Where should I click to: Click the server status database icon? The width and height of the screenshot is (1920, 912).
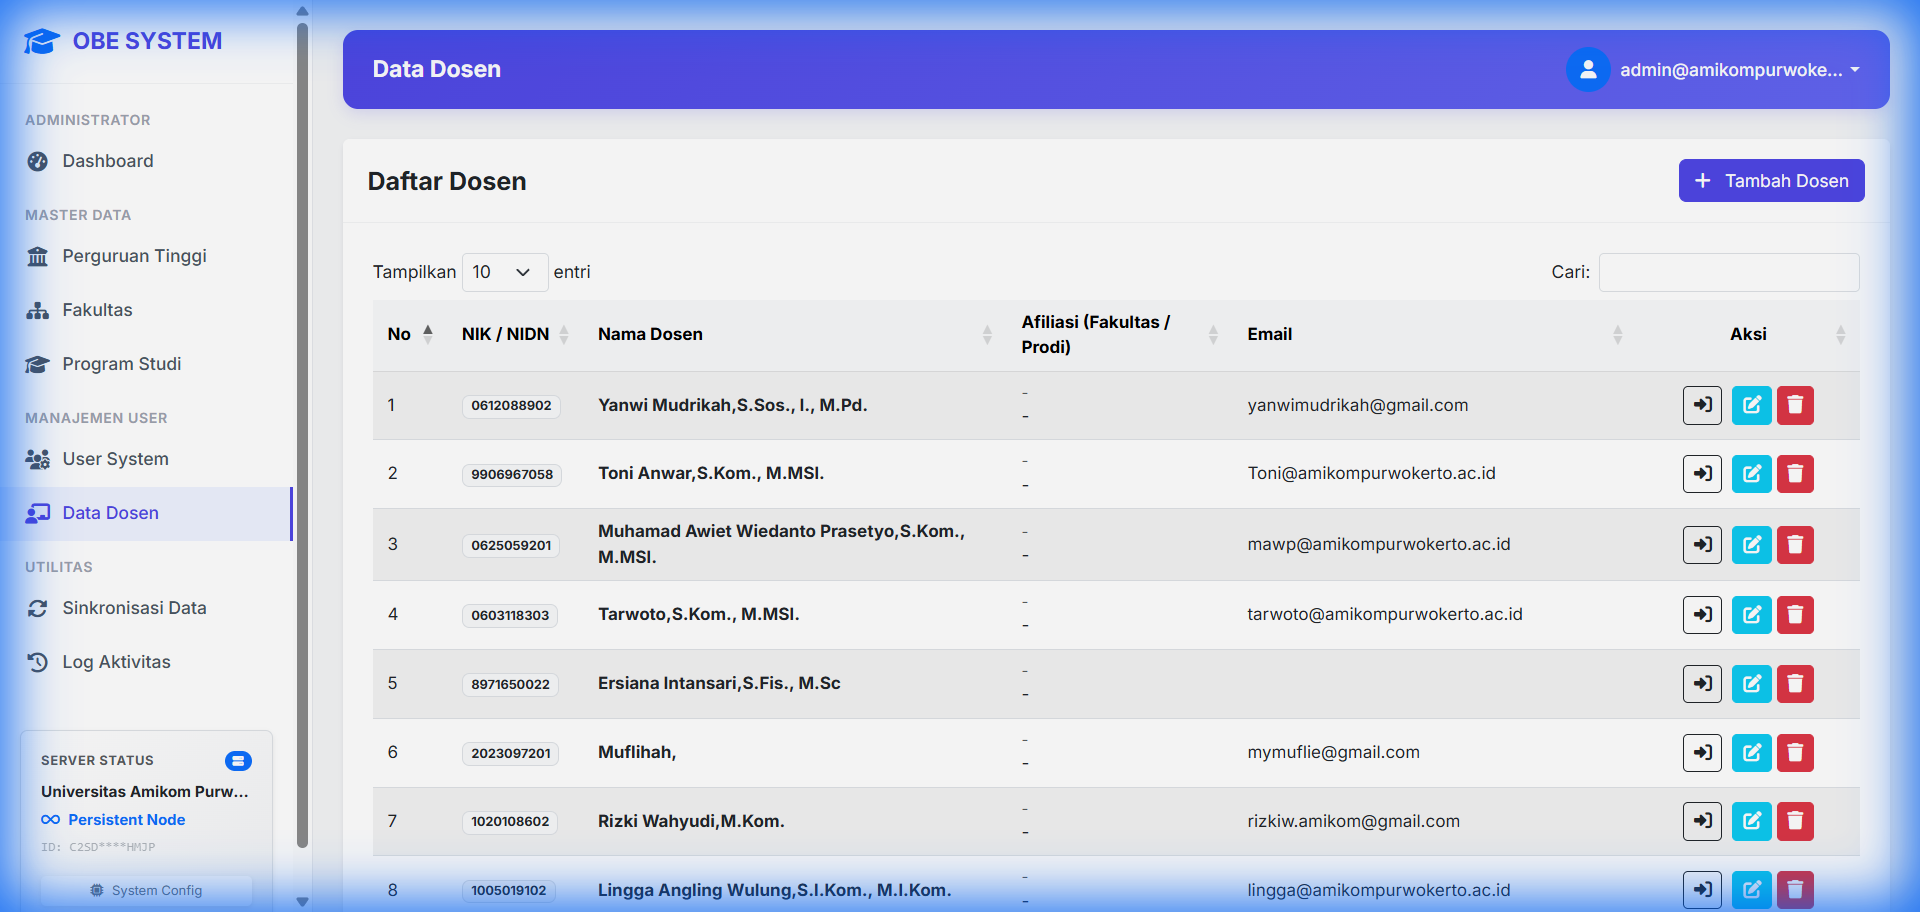point(238,761)
